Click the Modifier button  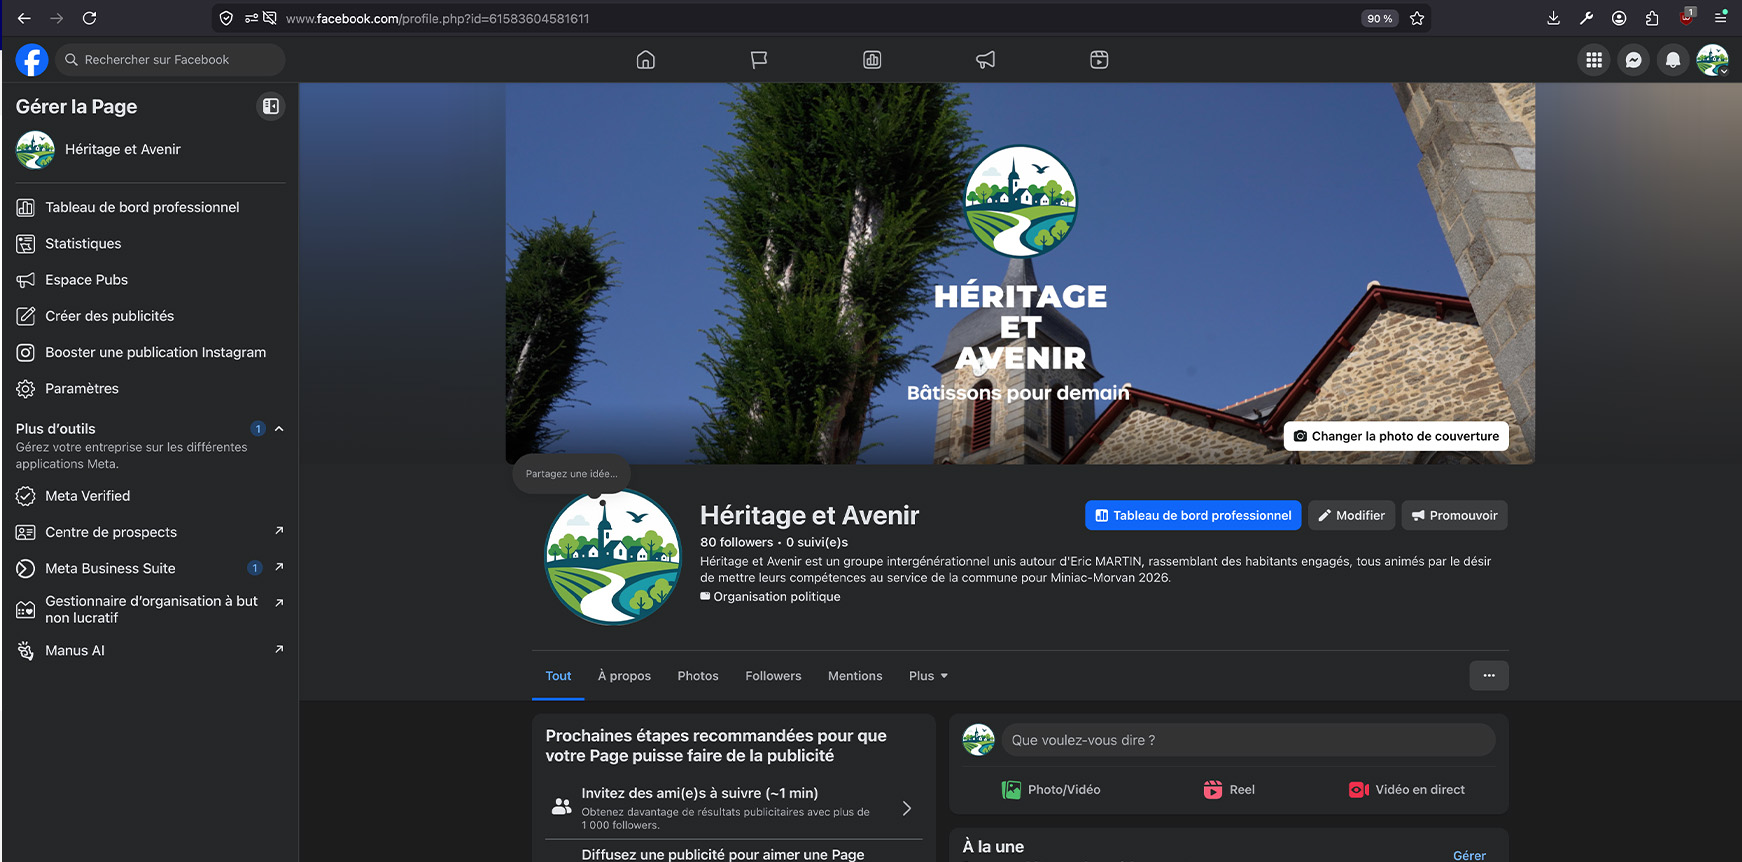pos(1351,516)
